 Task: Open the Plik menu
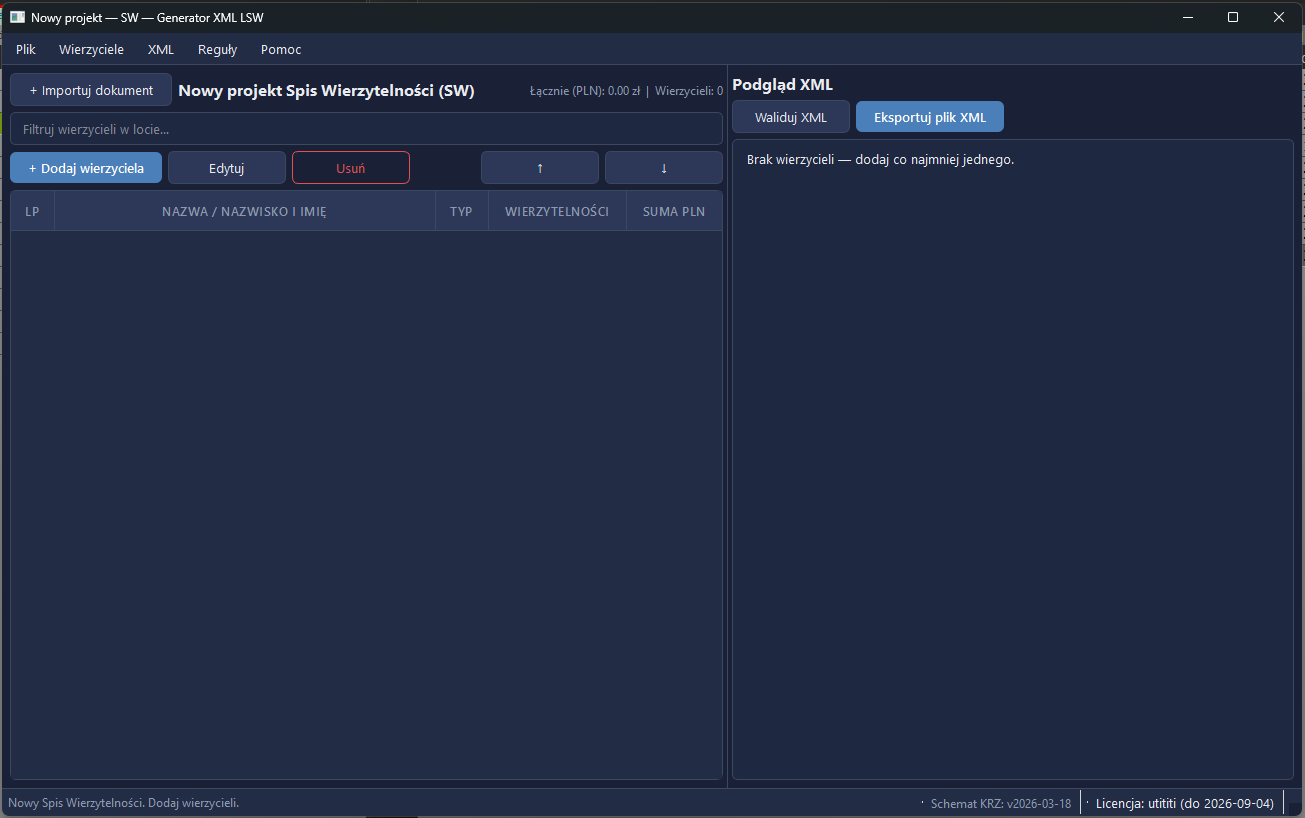26,49
